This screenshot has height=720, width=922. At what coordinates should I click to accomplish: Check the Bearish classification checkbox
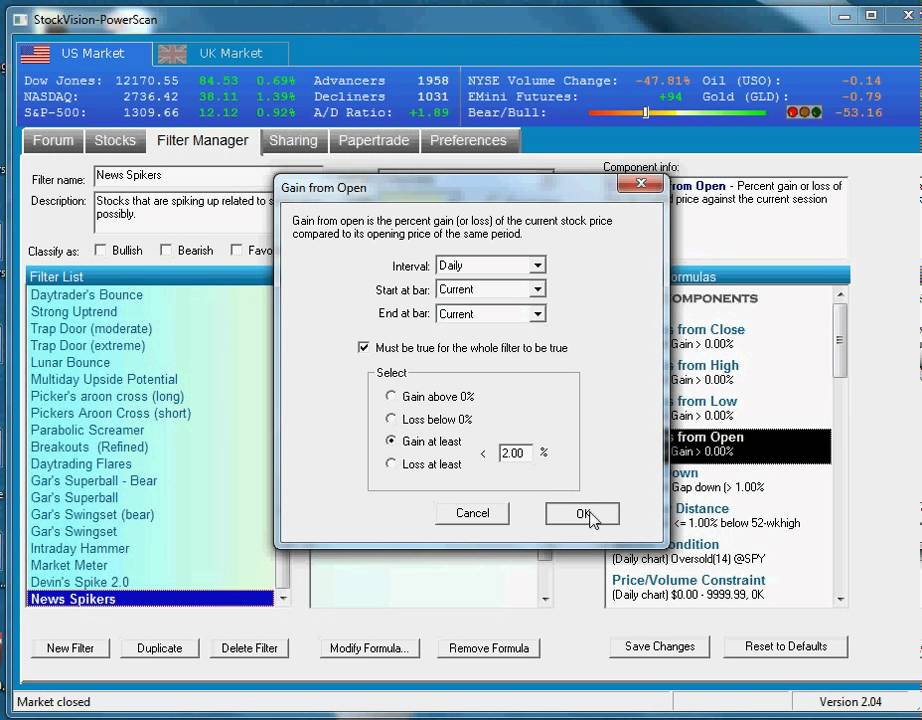coord(166,251)
